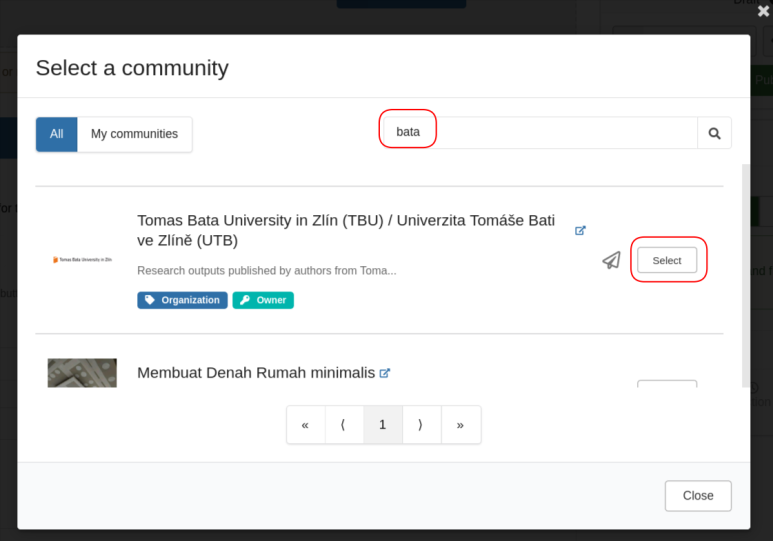Open Membuat Denah Rumah minimalis external link
The height and width of the screenshot is (541, 773).
tap(385, 373)
